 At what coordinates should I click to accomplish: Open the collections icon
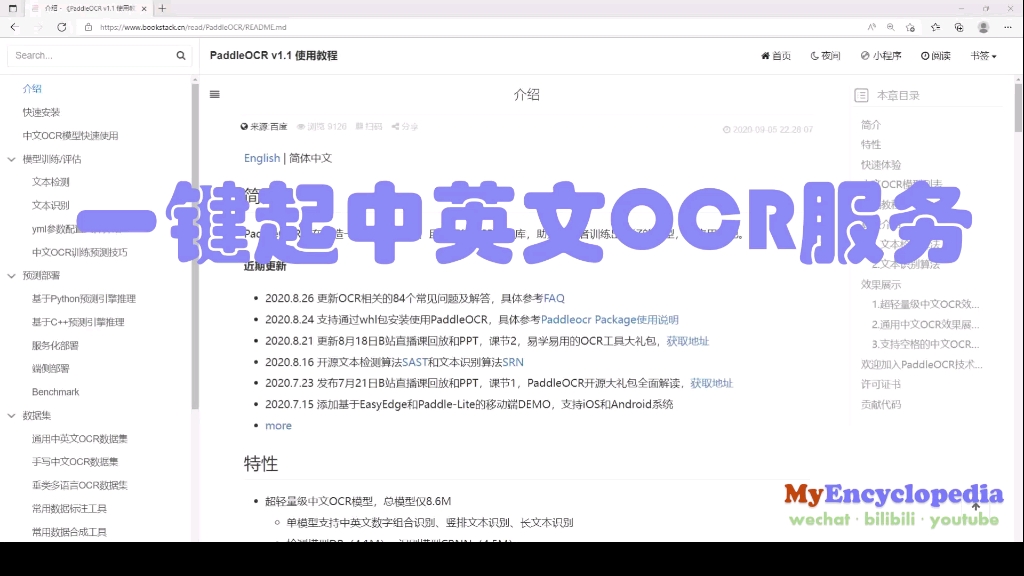(959, 27)
